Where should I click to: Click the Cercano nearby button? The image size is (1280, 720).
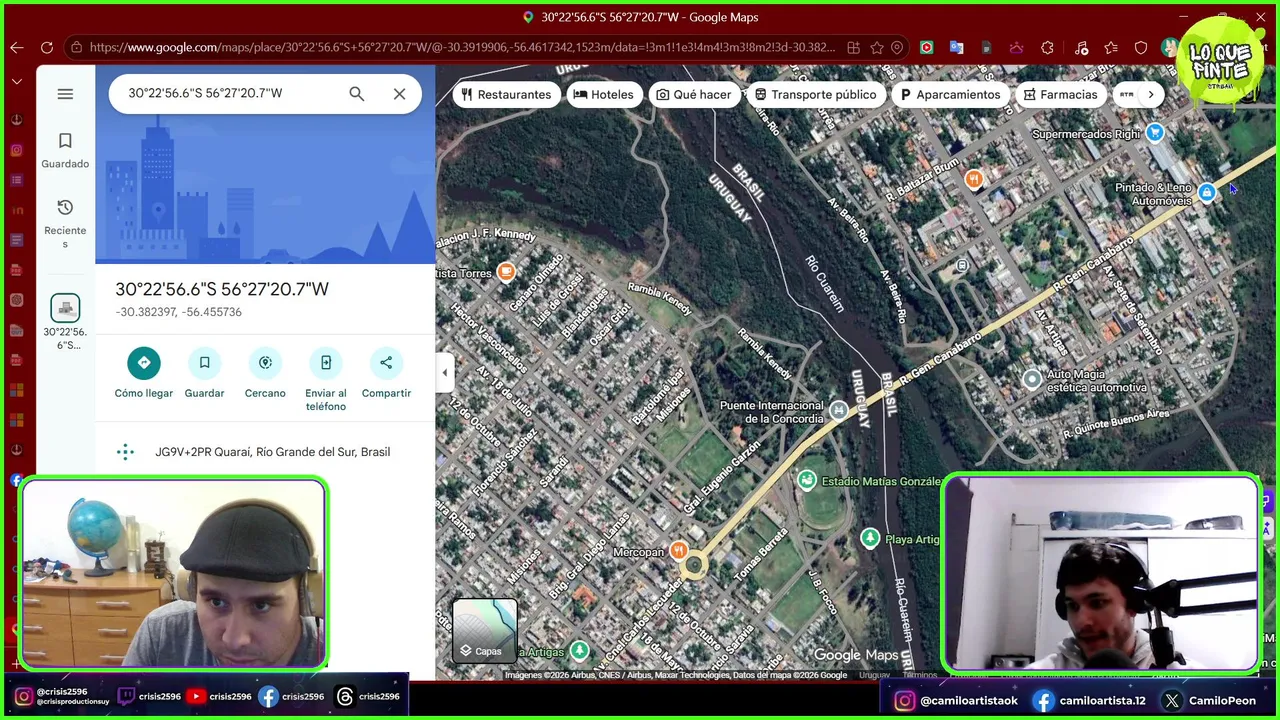coord(265,374)
